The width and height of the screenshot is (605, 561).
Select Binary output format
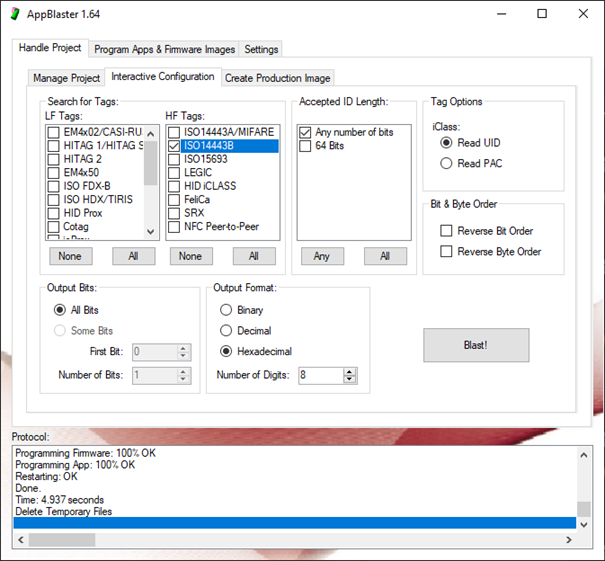point(226,310)
